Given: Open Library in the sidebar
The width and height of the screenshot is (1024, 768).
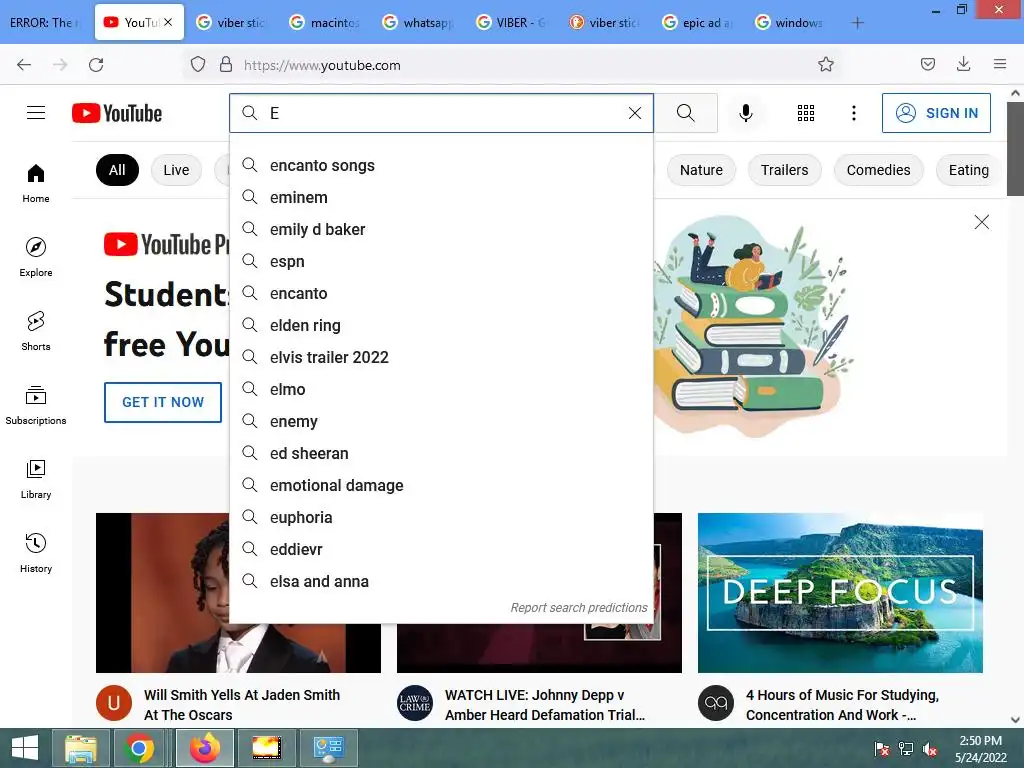Looking at the screenshot, I should (x=36, y=479).
